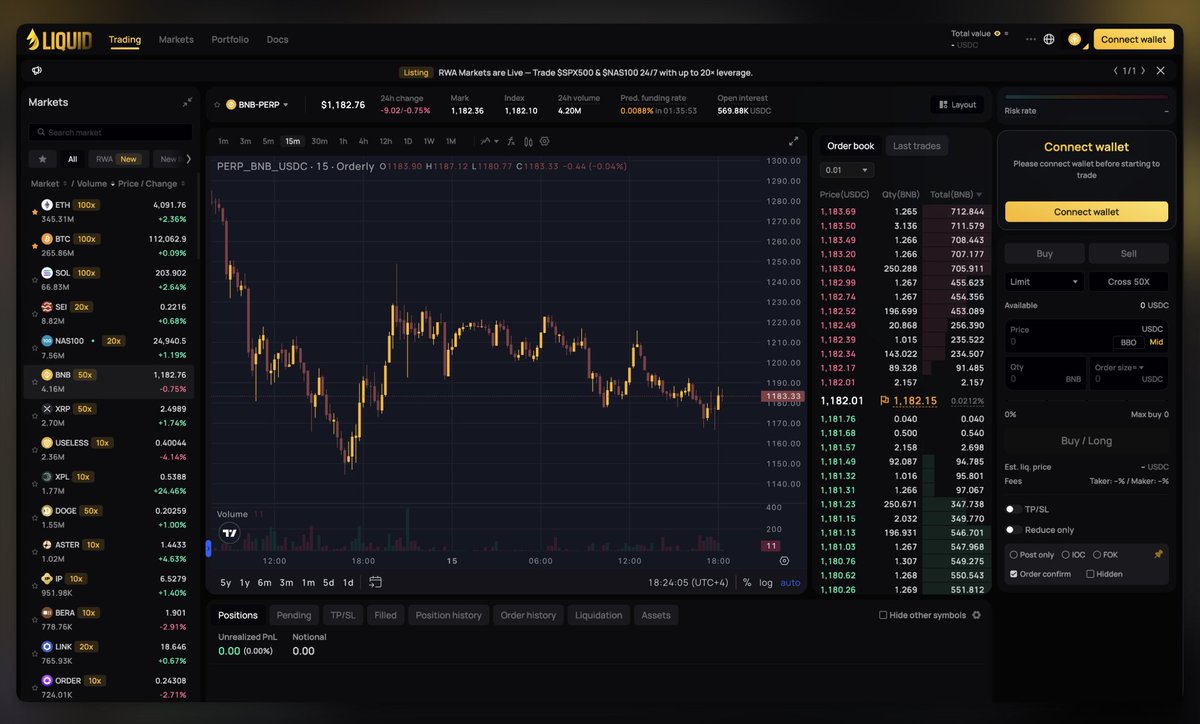Open the globe language selector
Viewport: 1200px width, 724px height.
[1049, 40]
